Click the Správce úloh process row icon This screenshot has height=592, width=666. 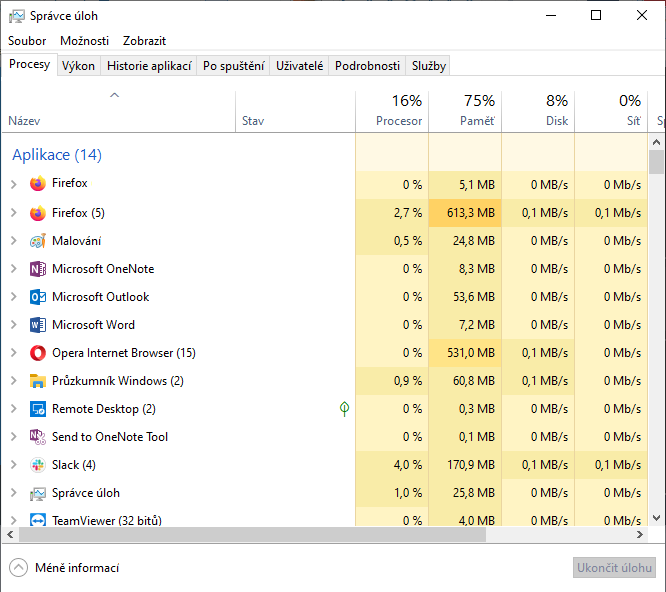38,493
